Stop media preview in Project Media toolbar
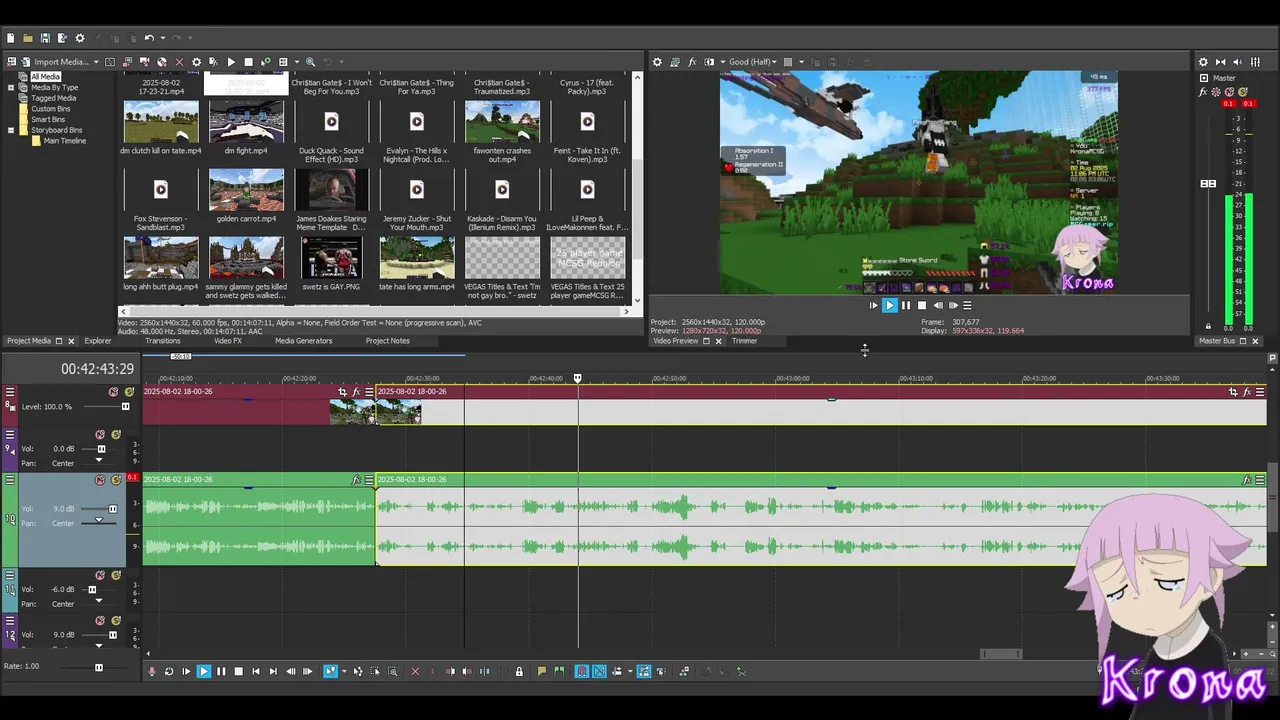The width and height of the screenshot is (1280, 720). (248, 62)
